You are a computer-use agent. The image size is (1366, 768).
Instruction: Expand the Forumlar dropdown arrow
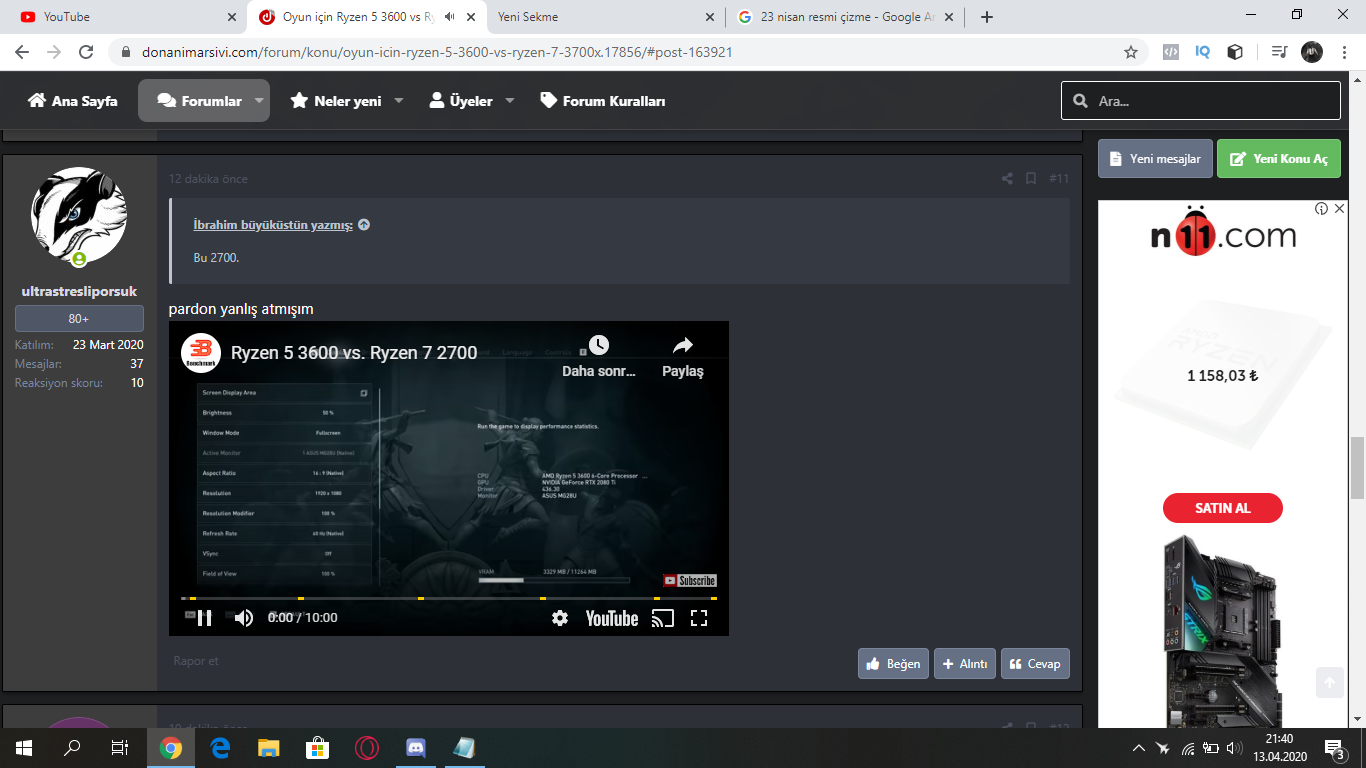pyautogui.click(x=259, y=101)
